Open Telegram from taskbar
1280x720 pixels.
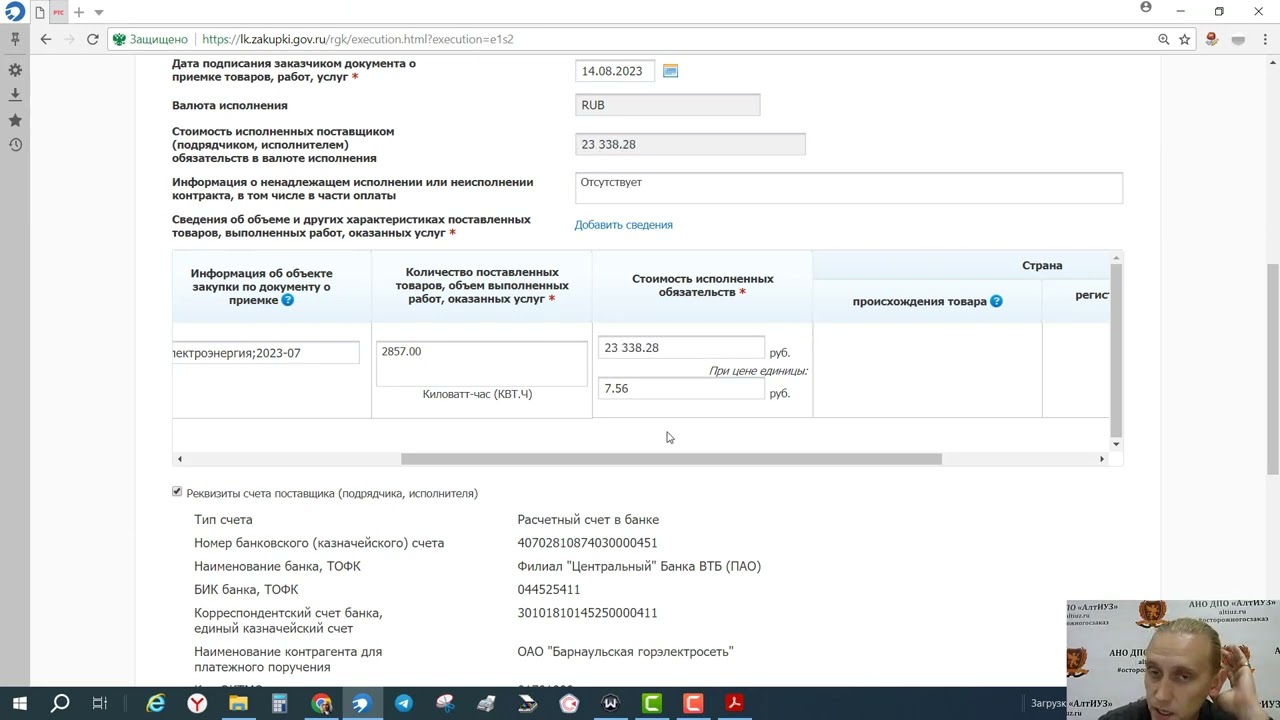pyautogui.click(x=403, y=703)
